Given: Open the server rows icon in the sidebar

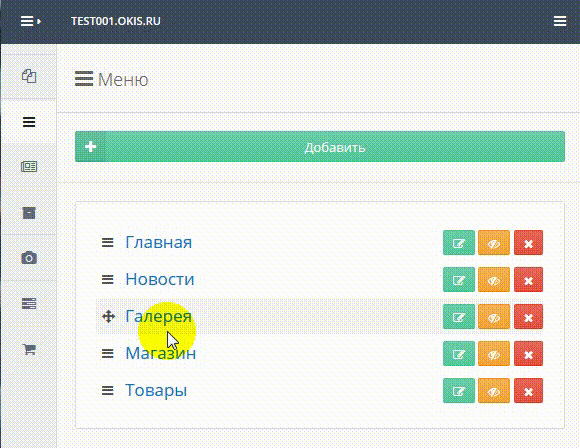Looking at the screenshot, I should click(29, 304).
